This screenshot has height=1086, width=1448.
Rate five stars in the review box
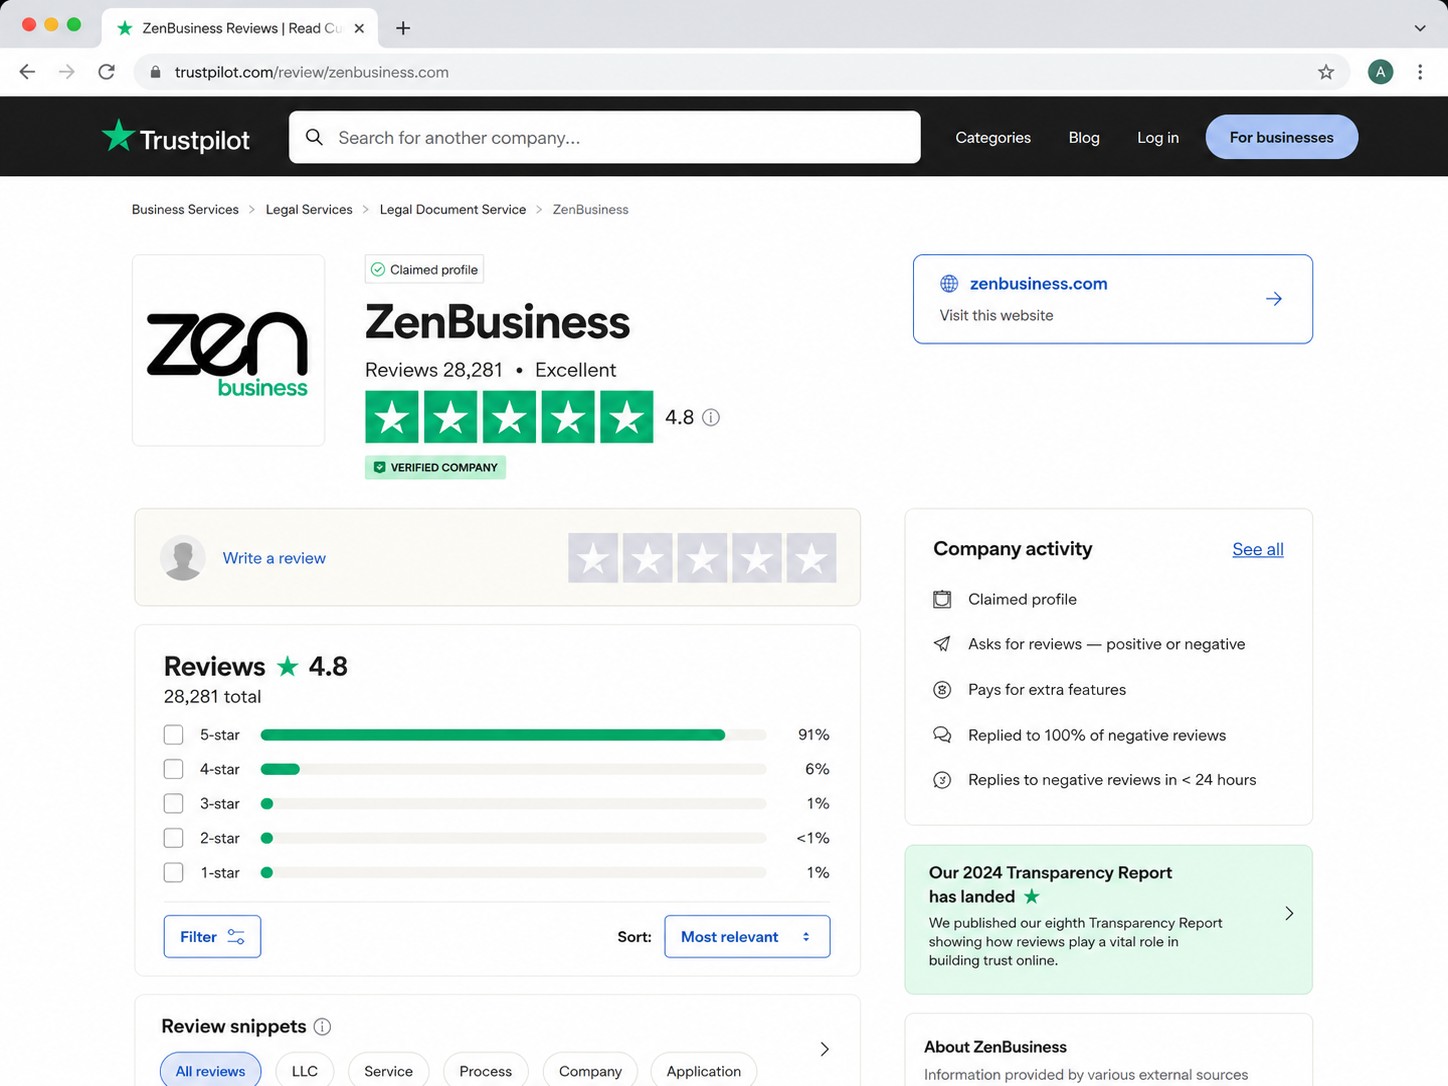coord(811,558)
